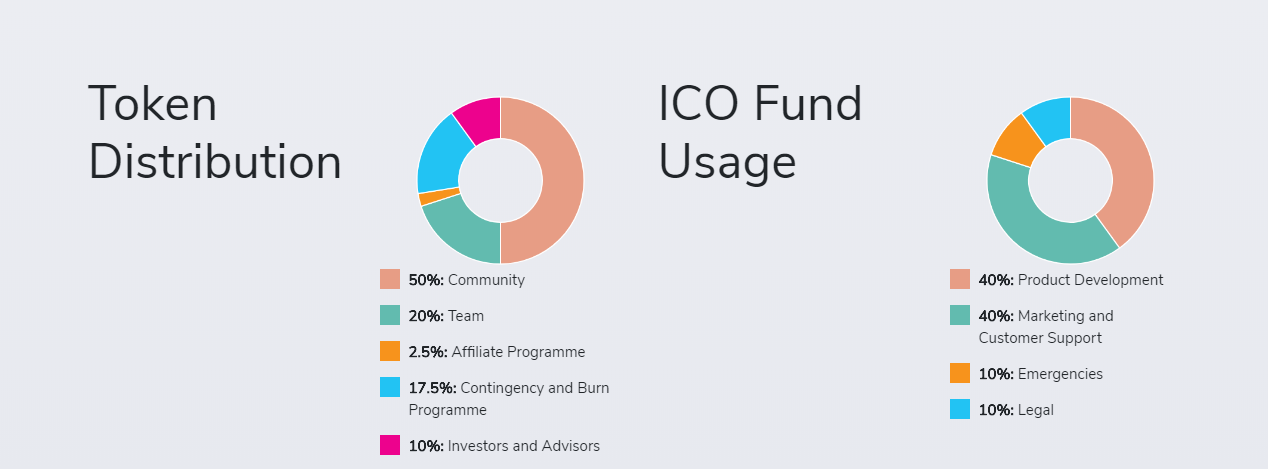The height and width of the screenshot is (469, 1268).
Task: Click the blue Legal legend swatch
Action: pos(960,409)
